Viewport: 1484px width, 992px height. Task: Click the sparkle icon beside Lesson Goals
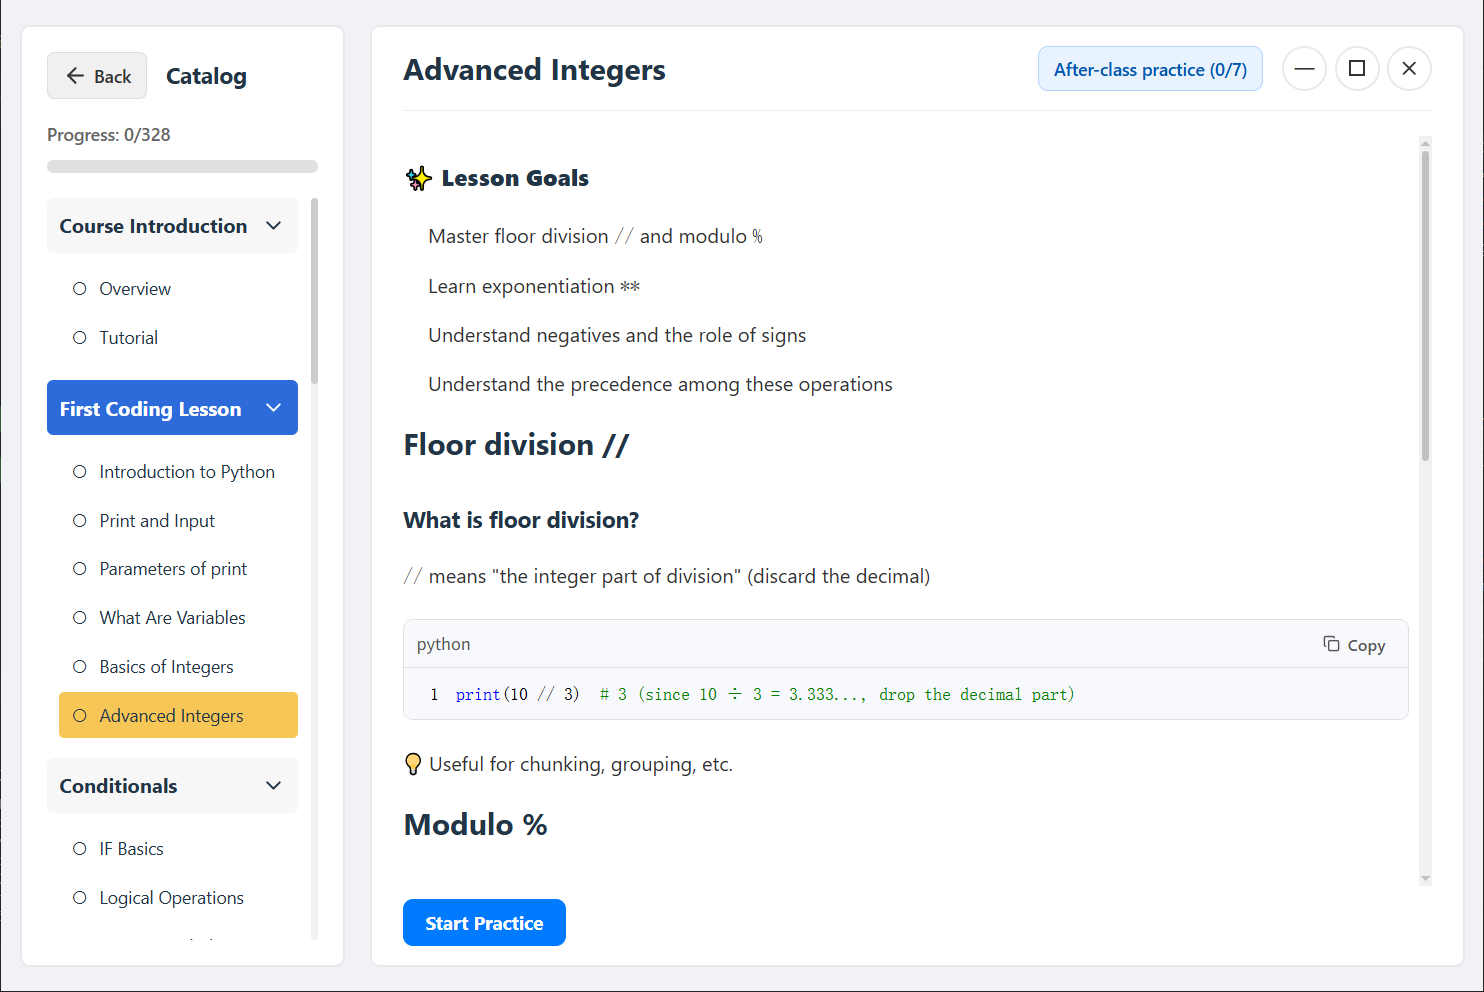(x=418, y=179)
